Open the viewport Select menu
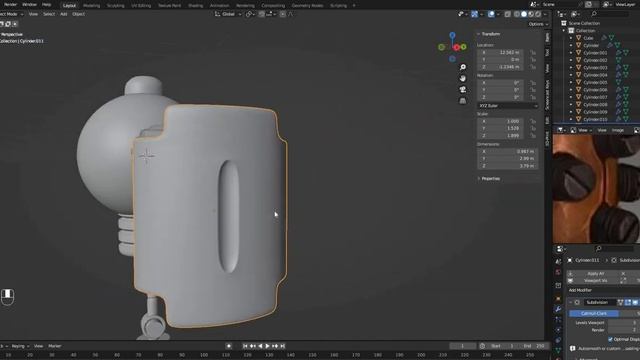 49,14
